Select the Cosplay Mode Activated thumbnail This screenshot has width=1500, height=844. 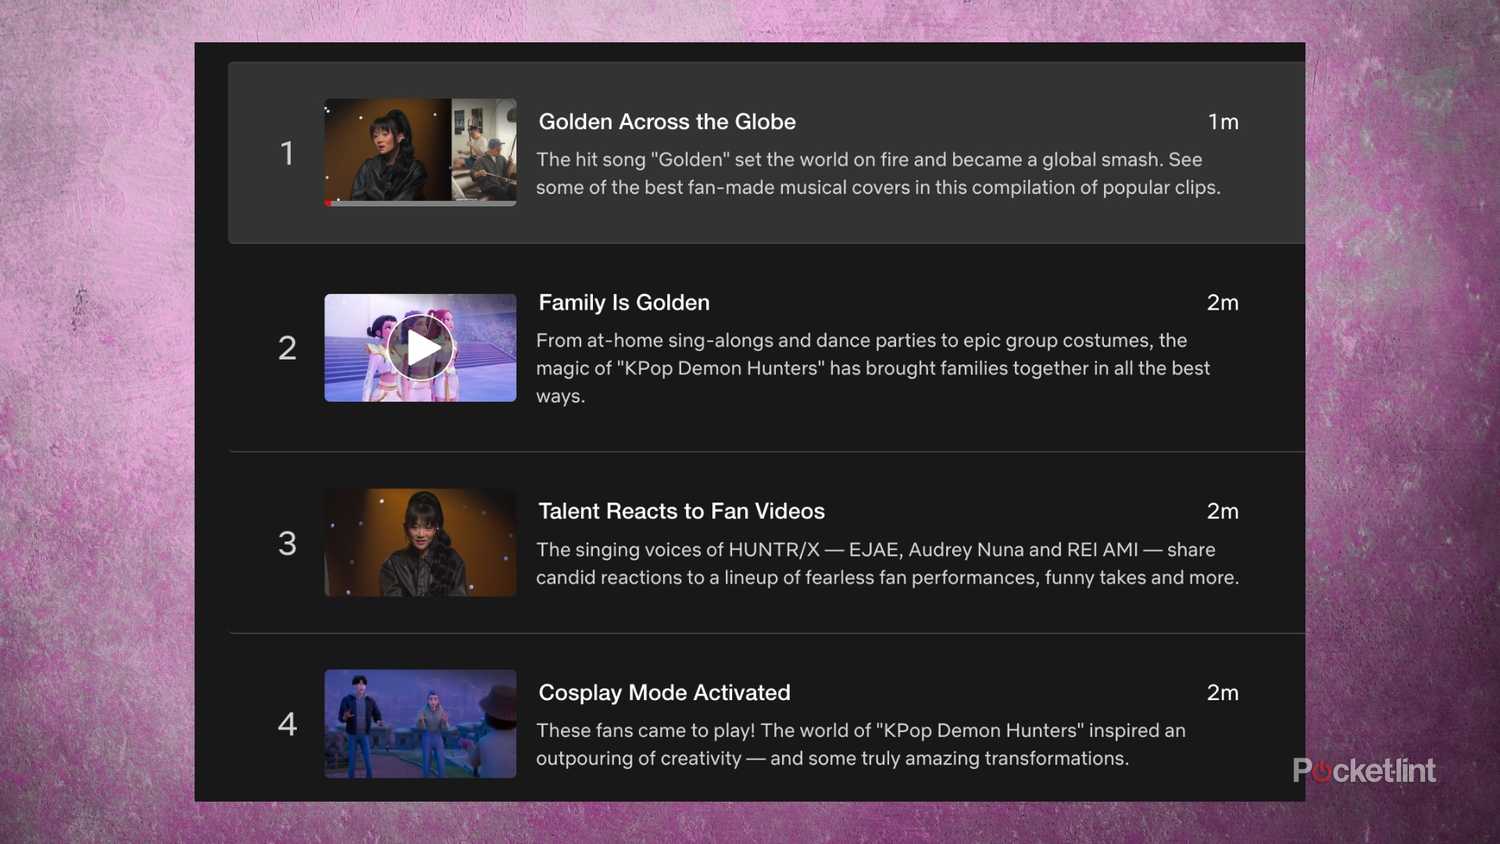[420, 724]
